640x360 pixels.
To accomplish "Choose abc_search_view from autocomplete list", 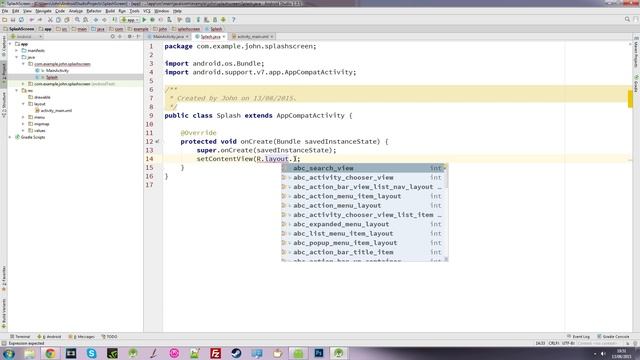I will click(x=363, y=168).
